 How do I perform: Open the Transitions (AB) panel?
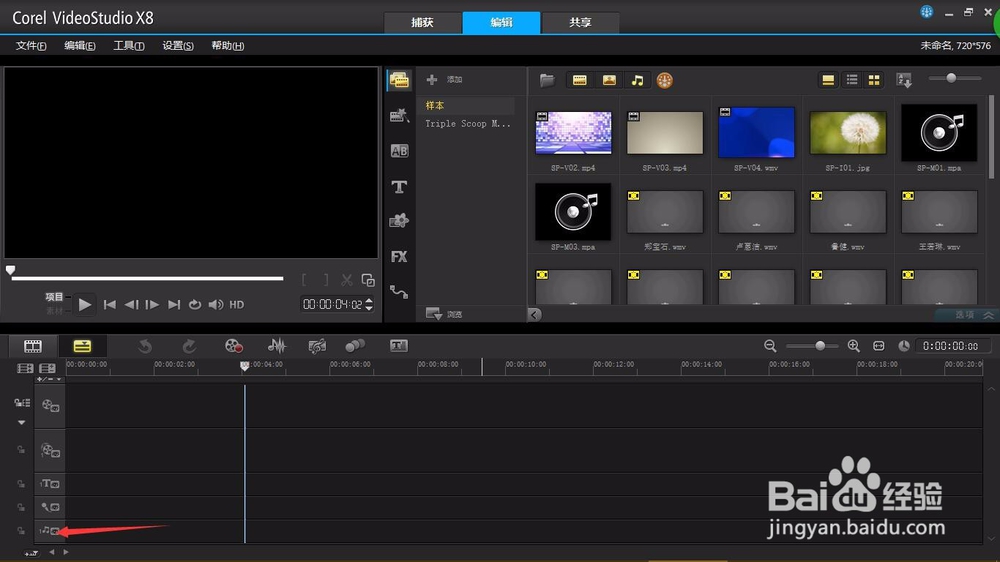point(399,151)
